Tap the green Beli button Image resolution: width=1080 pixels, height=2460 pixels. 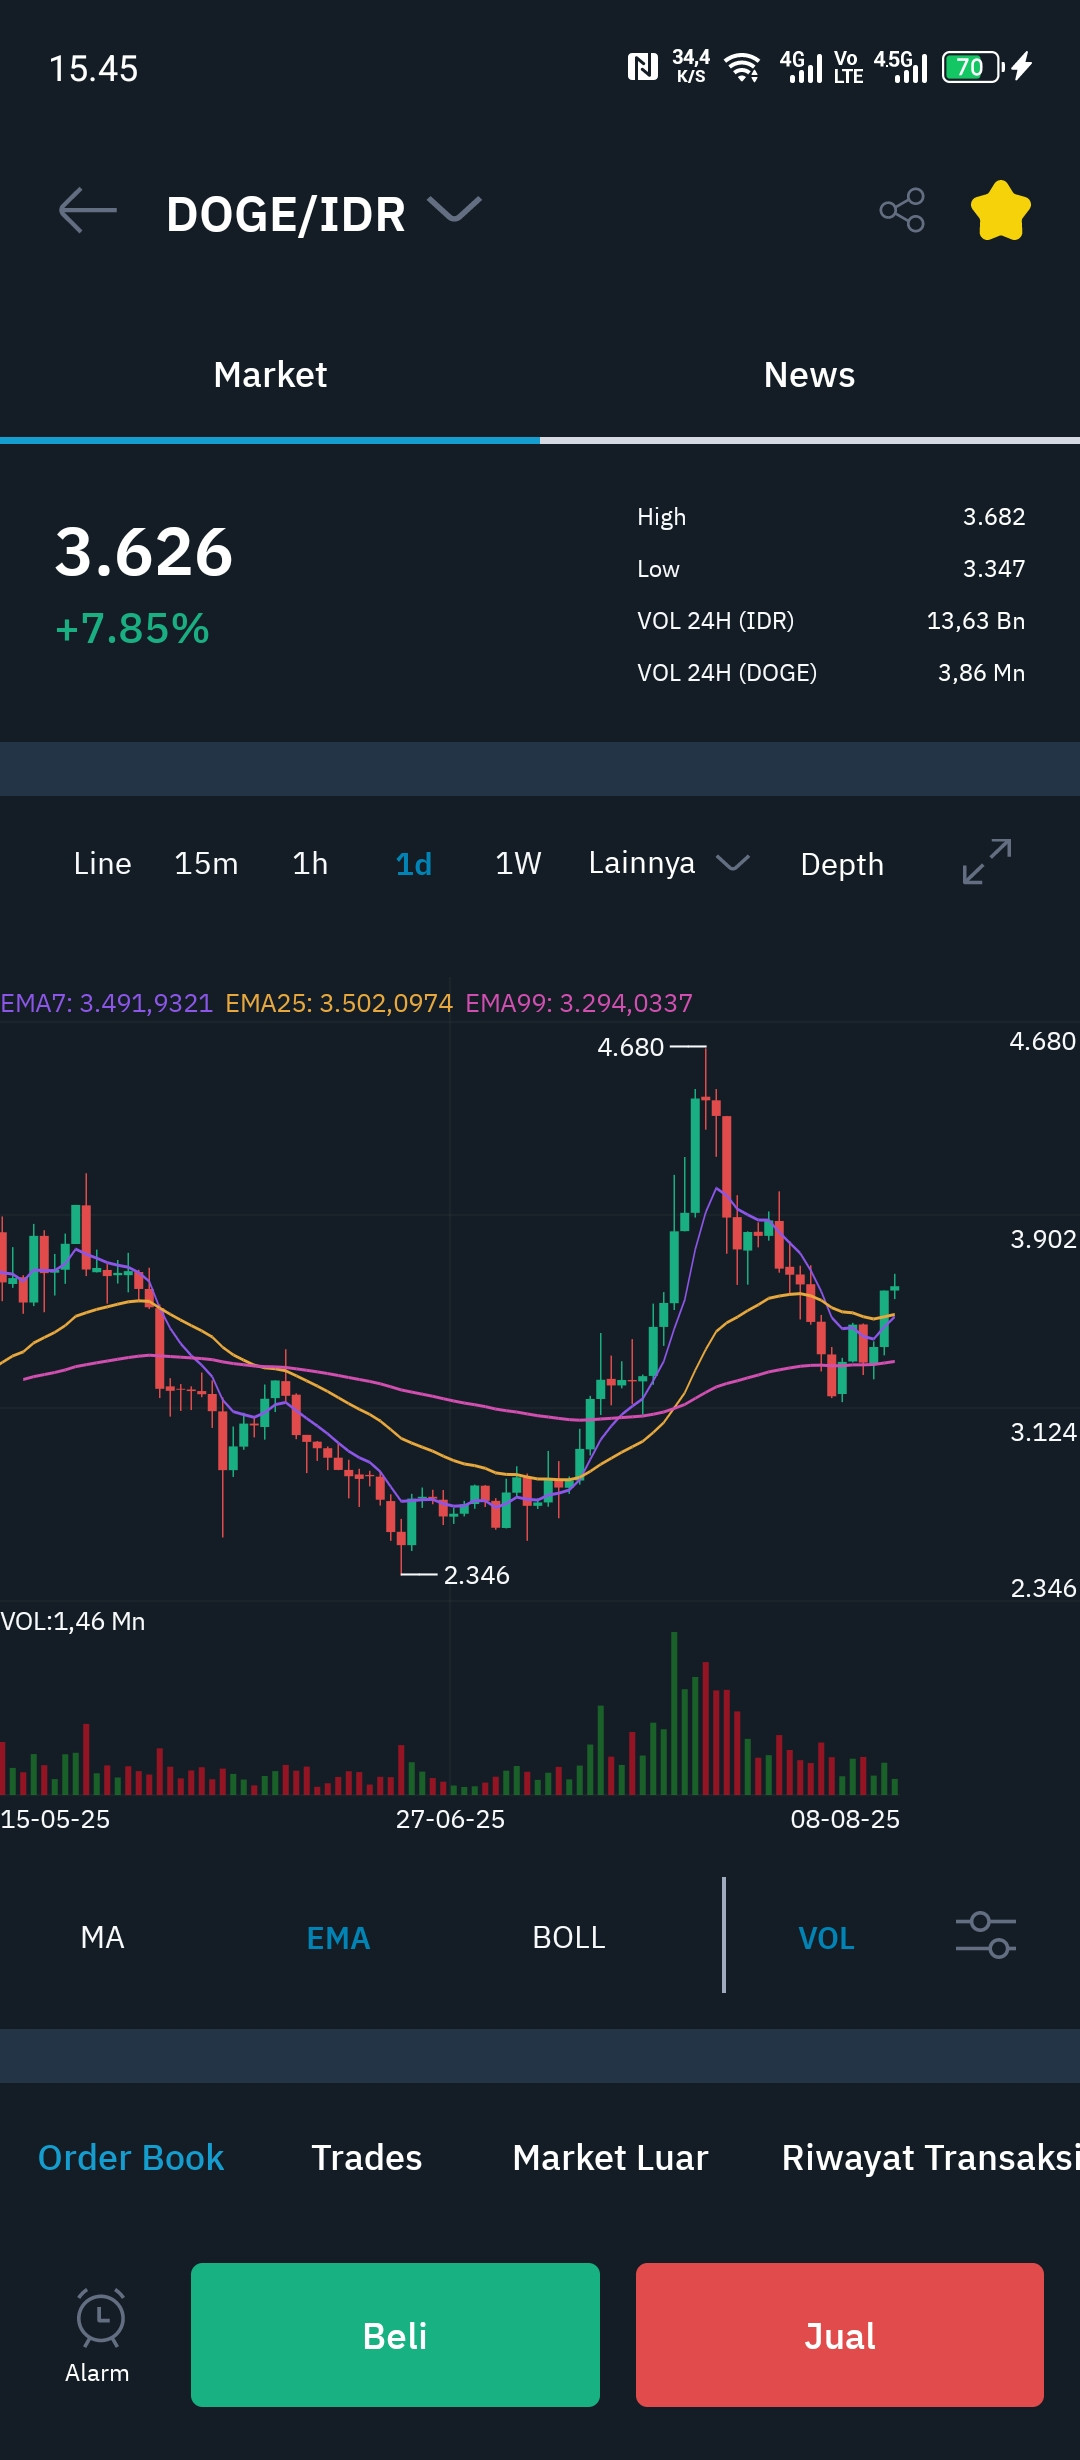[395, 2335]
